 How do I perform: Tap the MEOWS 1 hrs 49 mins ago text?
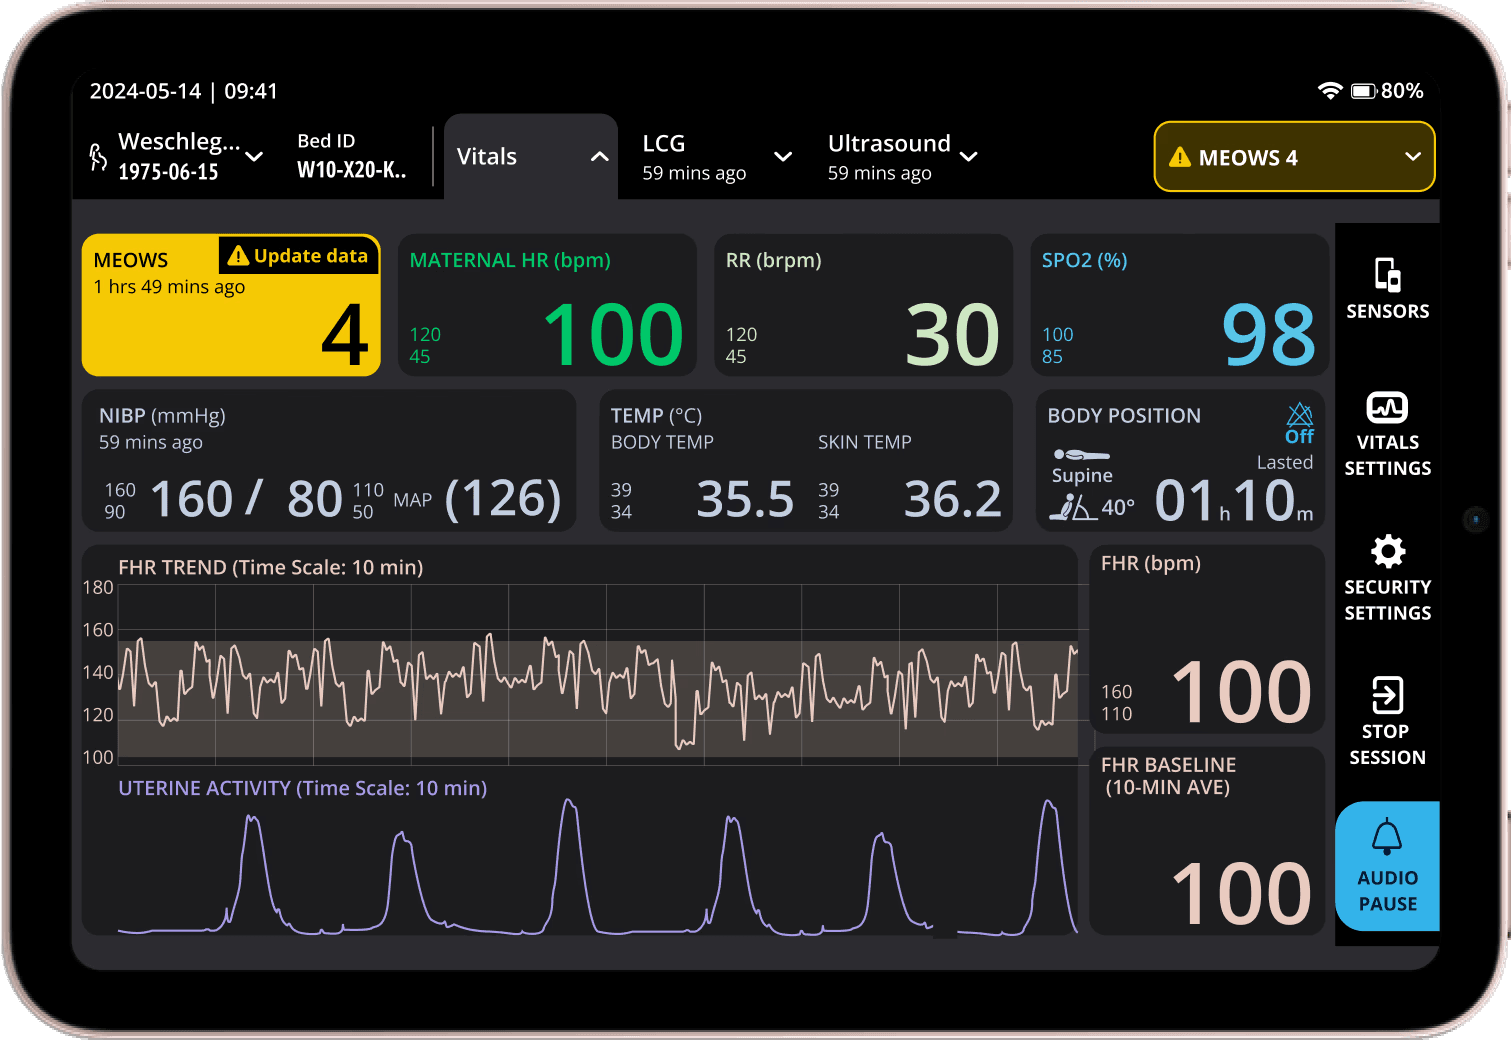pyautogui.click(x=169, y=287)
